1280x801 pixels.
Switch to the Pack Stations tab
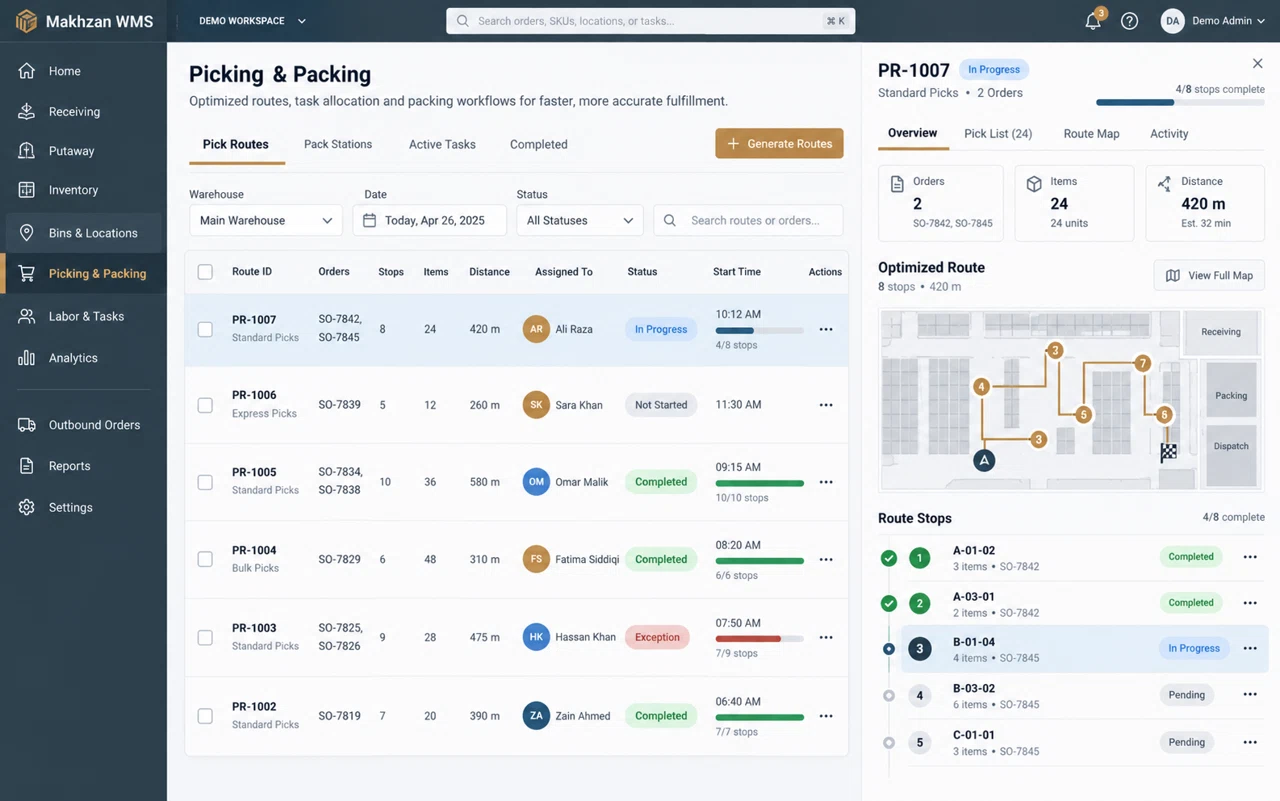coord(338,144)
